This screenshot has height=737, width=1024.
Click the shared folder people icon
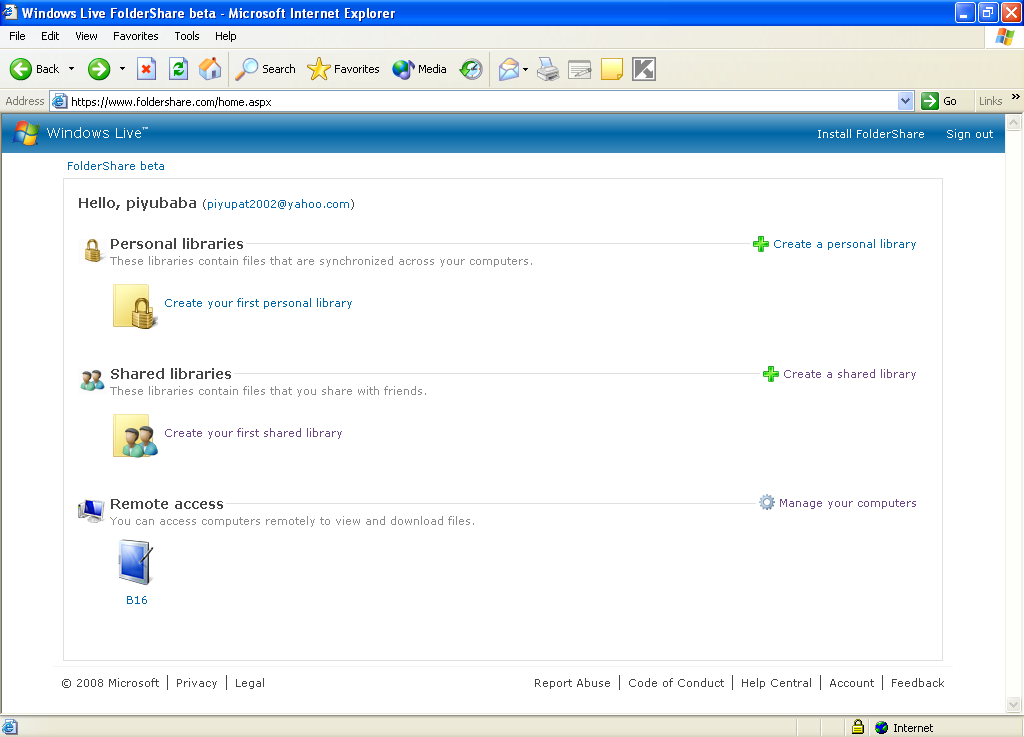(135, 436)
